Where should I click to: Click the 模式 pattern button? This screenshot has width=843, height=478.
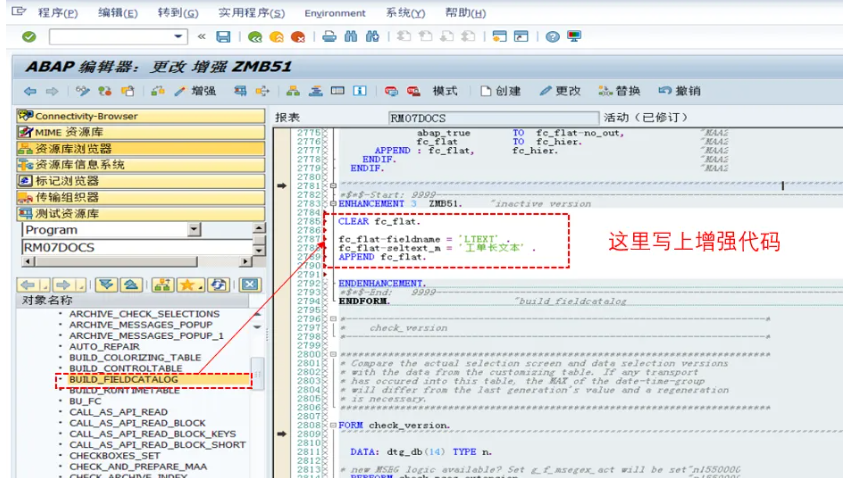pyautogui.click(x=445, y=91)
